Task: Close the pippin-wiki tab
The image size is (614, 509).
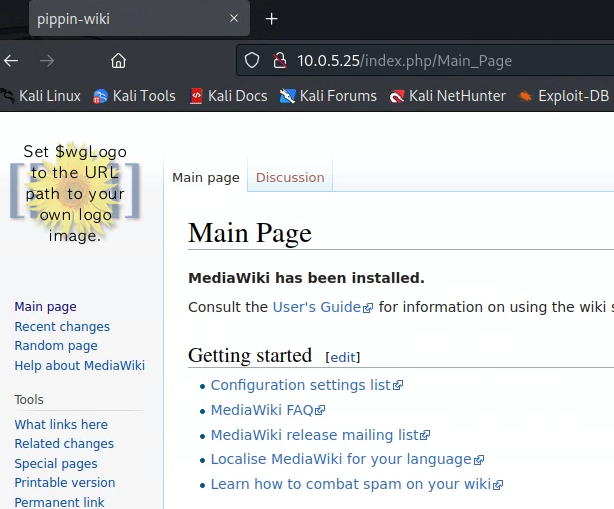Action: 233,19
